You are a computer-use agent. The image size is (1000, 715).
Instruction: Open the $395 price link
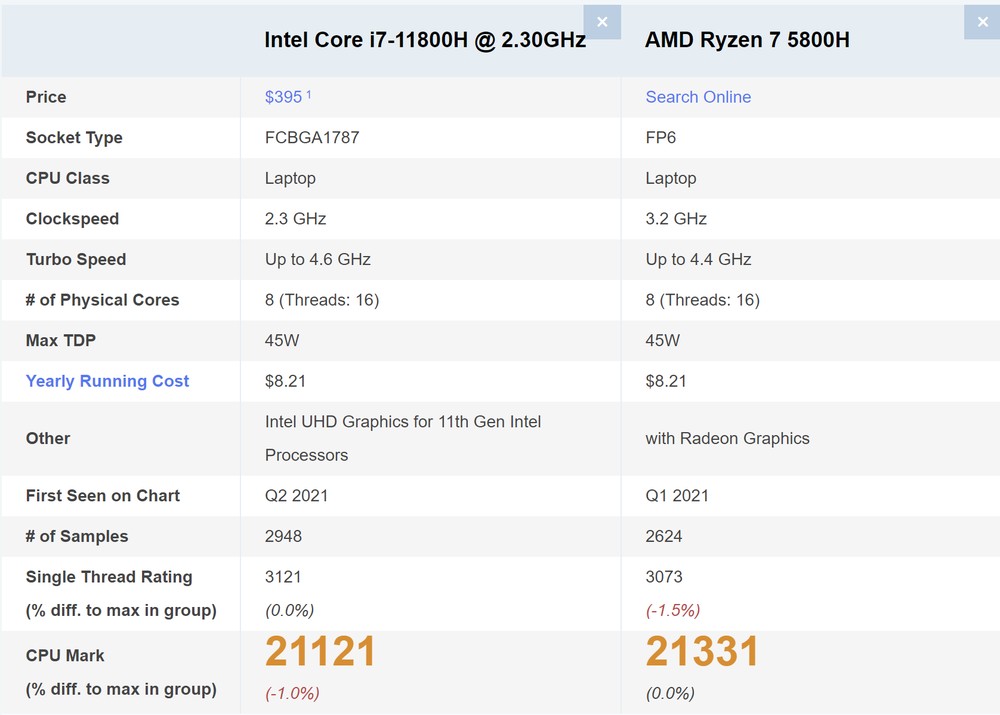(283, 97)
